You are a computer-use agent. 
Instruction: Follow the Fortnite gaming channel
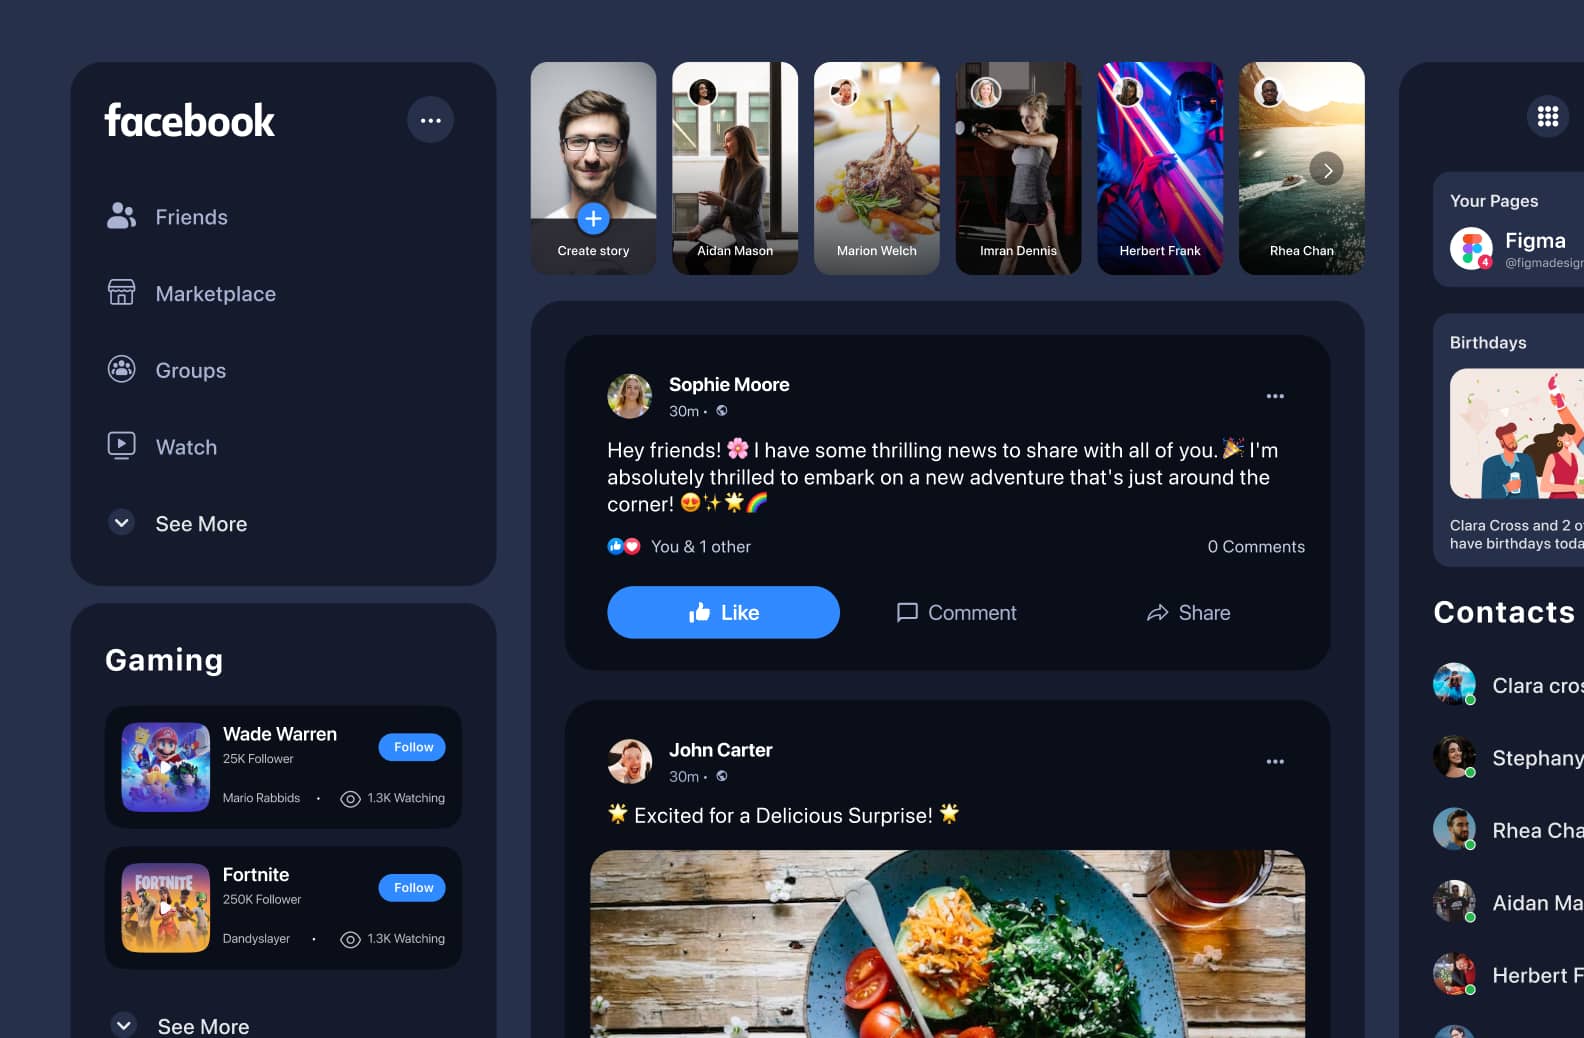(x=412, y=888)
